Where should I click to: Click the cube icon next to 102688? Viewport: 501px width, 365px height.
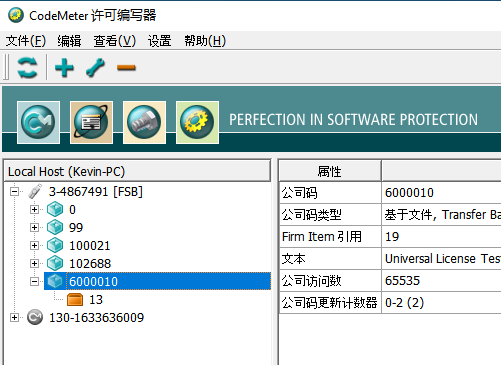(55, 263)
